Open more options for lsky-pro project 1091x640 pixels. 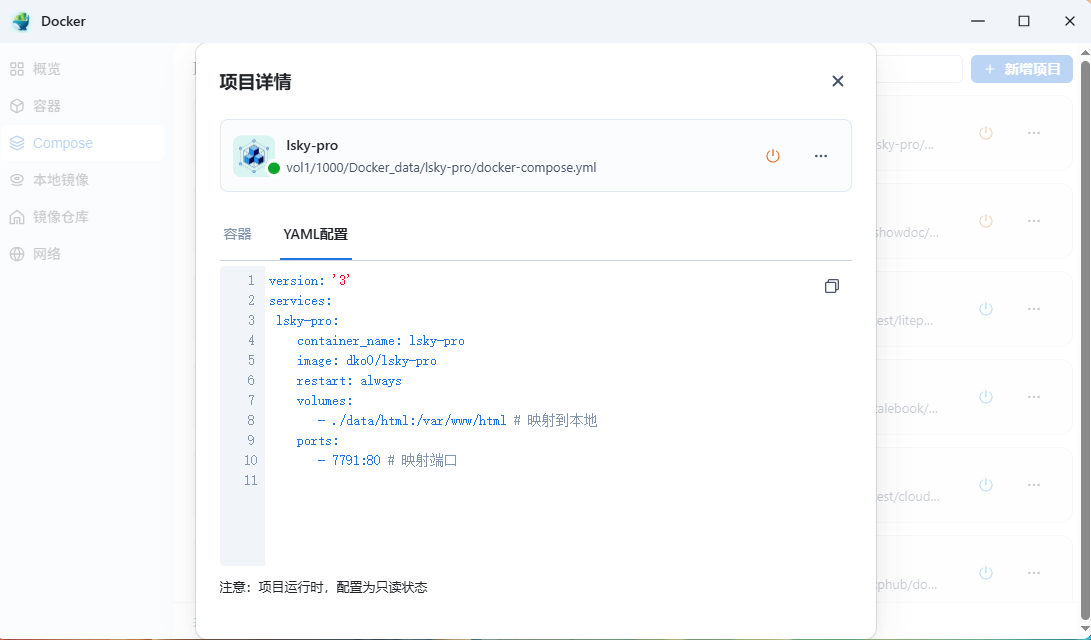pyautogui.click(x=821, y=156)
